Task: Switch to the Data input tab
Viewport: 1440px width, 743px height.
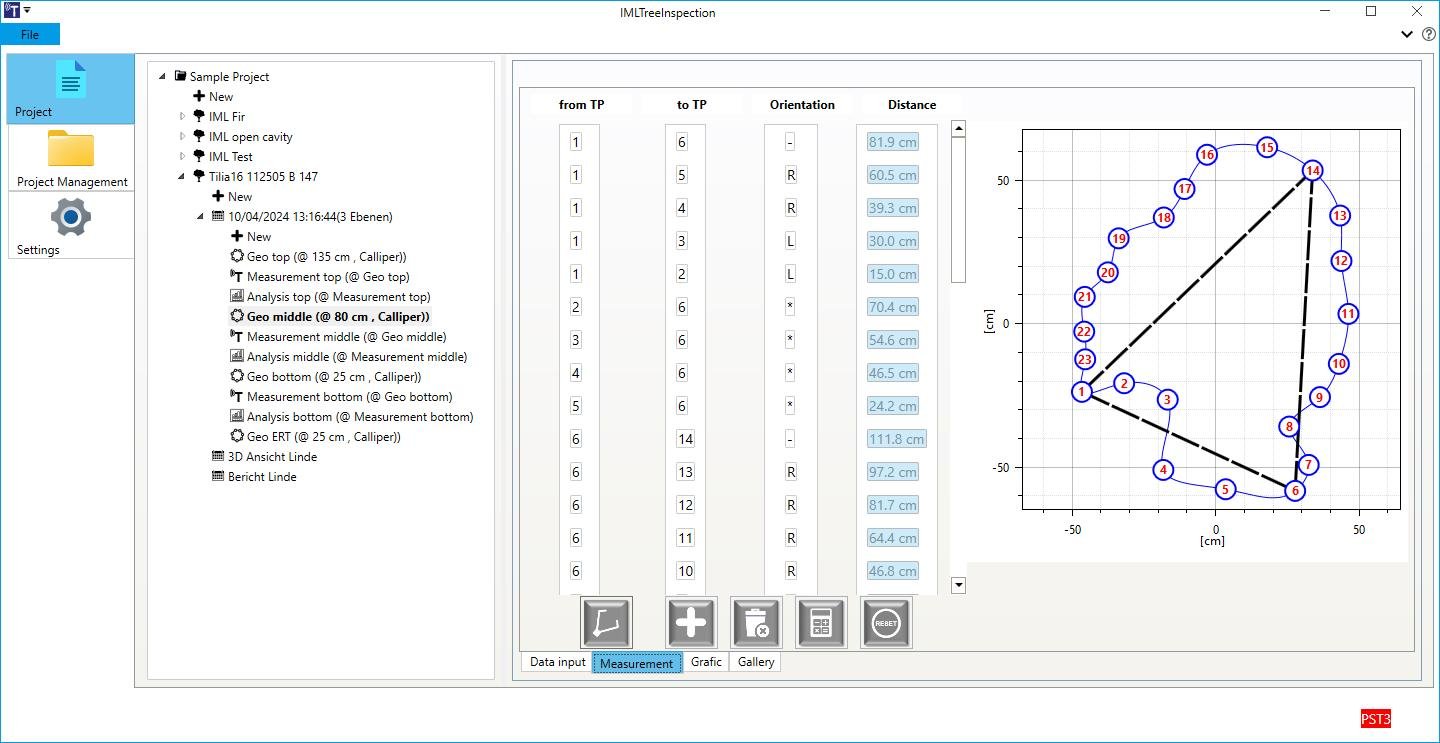Action: click(557, 662)
